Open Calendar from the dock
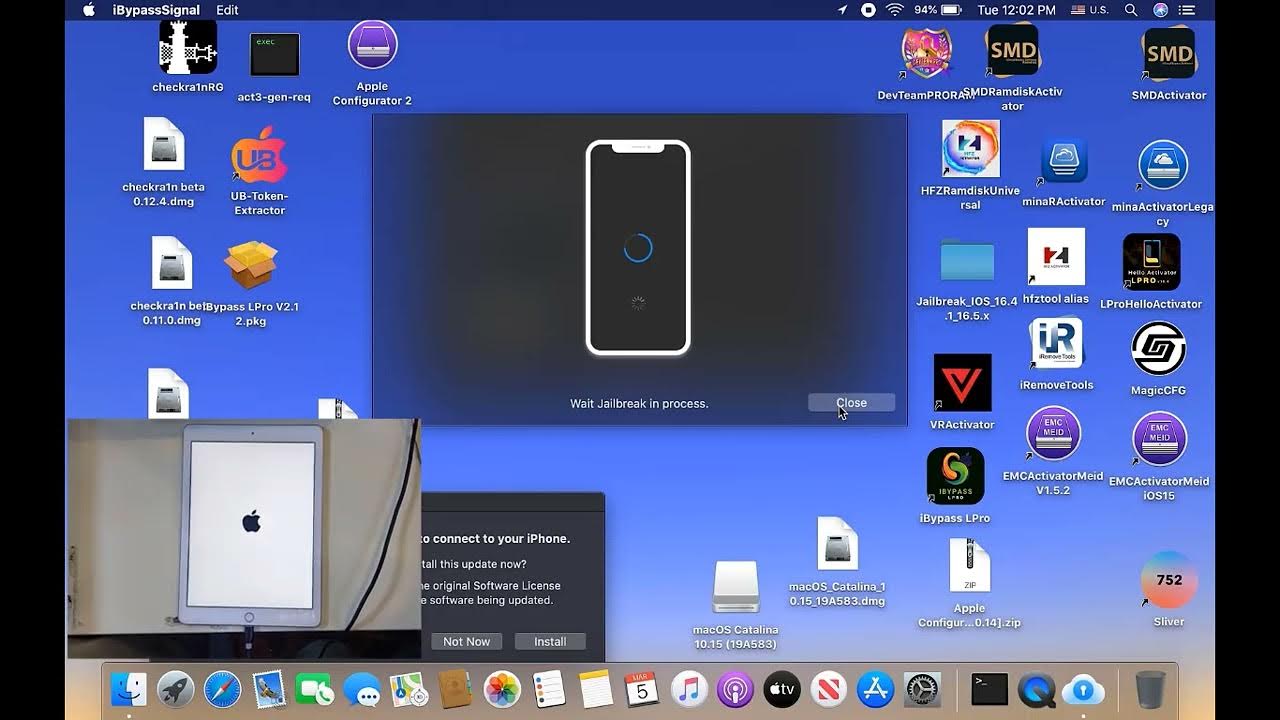This screenshot has height=720, width=1280. pyautogui.click(x=641, y=690)
